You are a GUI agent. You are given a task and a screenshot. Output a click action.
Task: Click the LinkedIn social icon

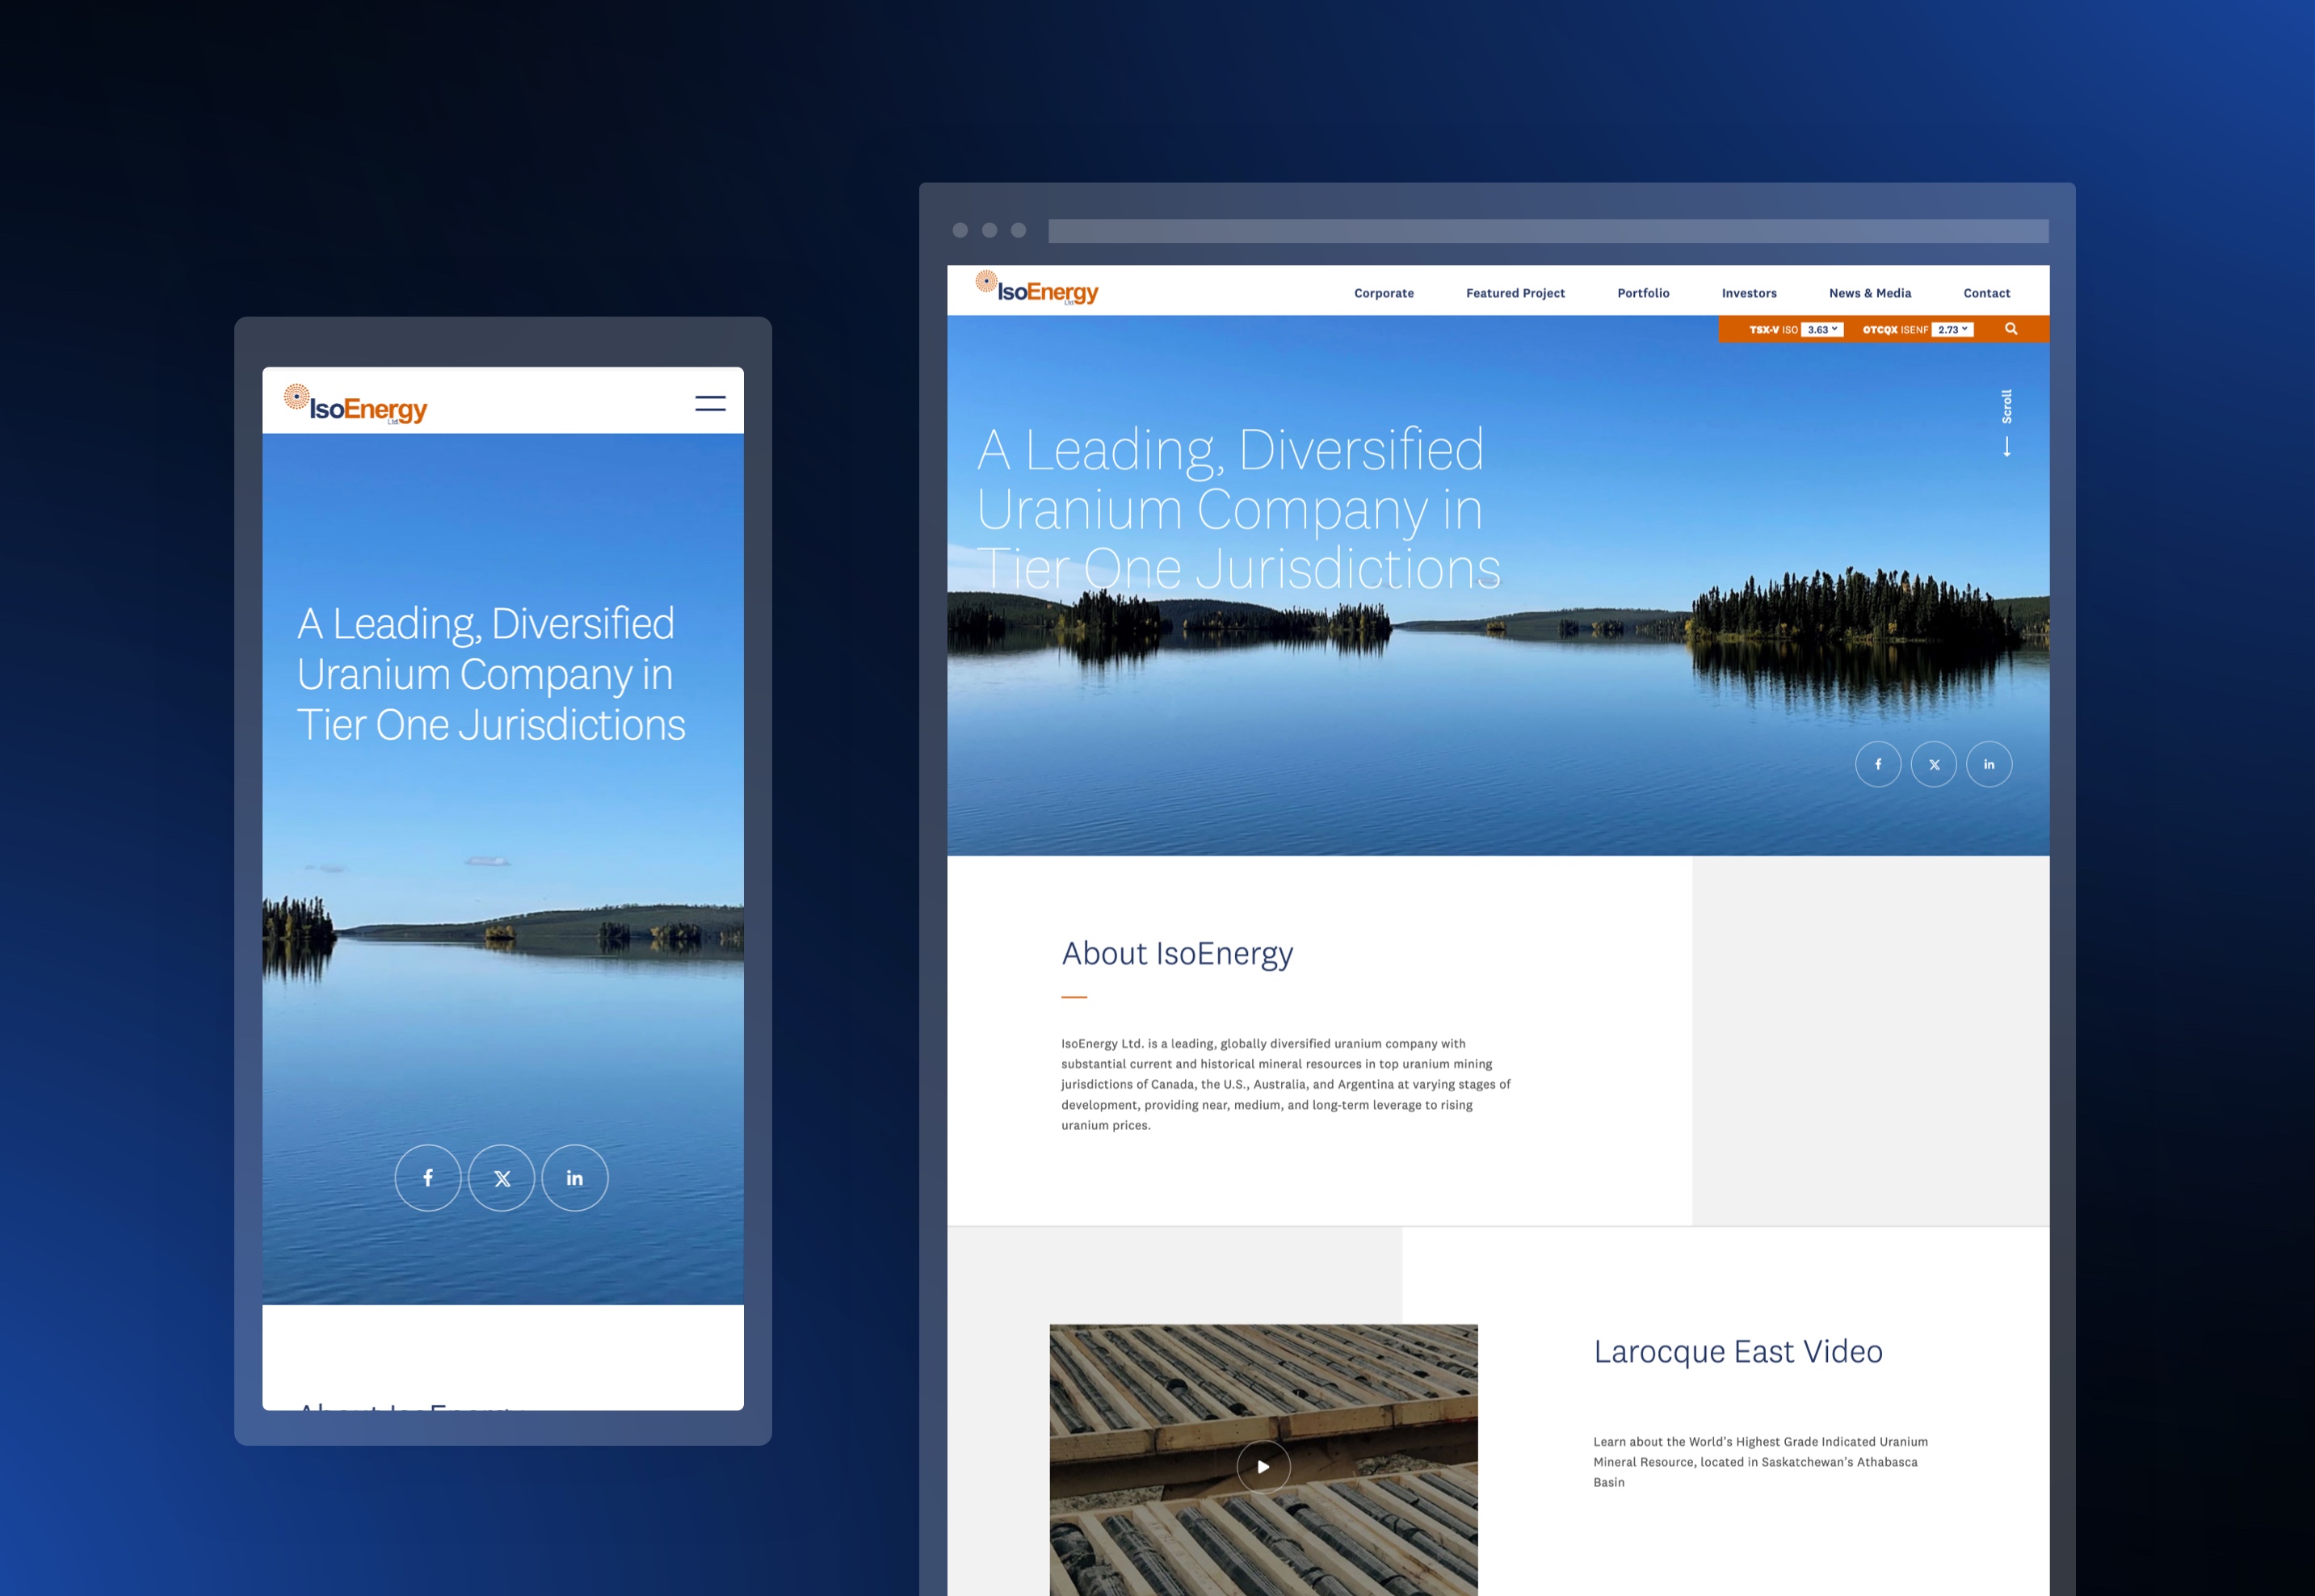(x=1989, y=764)
